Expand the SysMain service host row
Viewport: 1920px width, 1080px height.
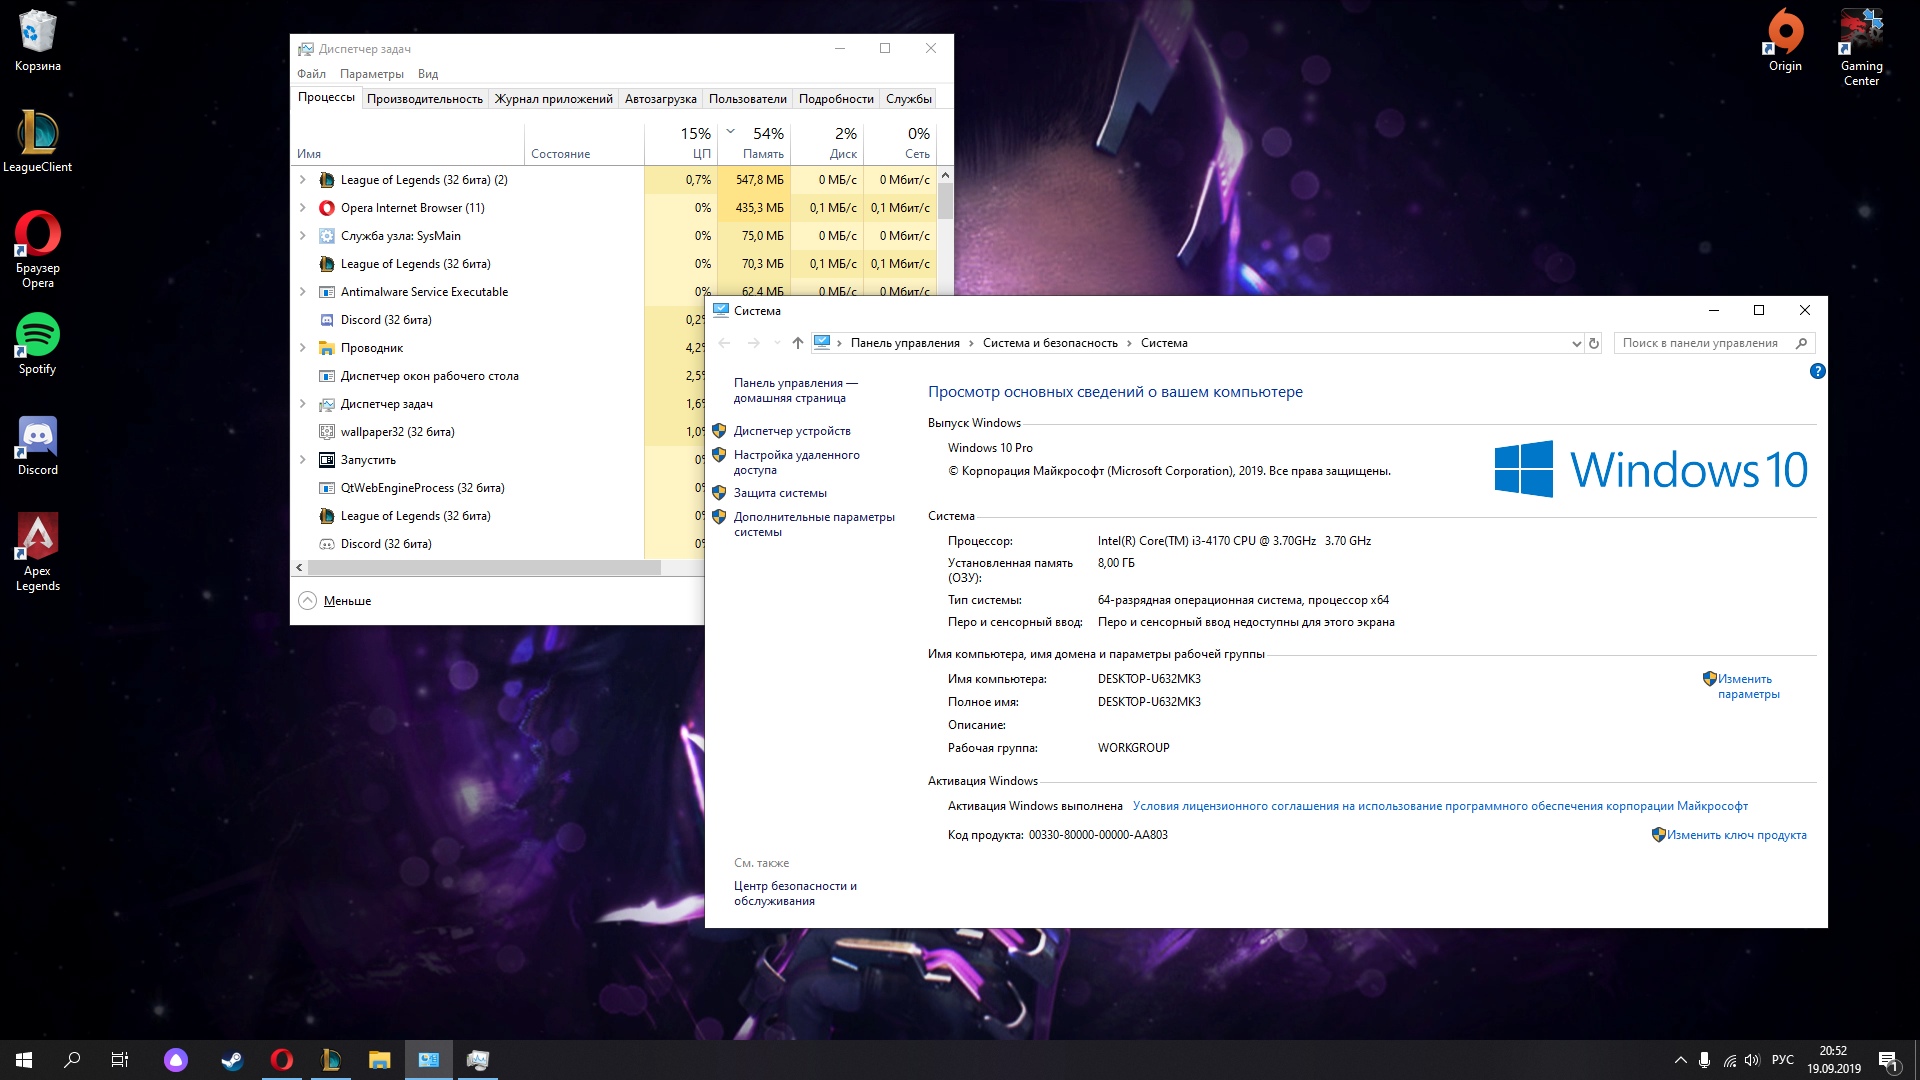tap(303, 236)
